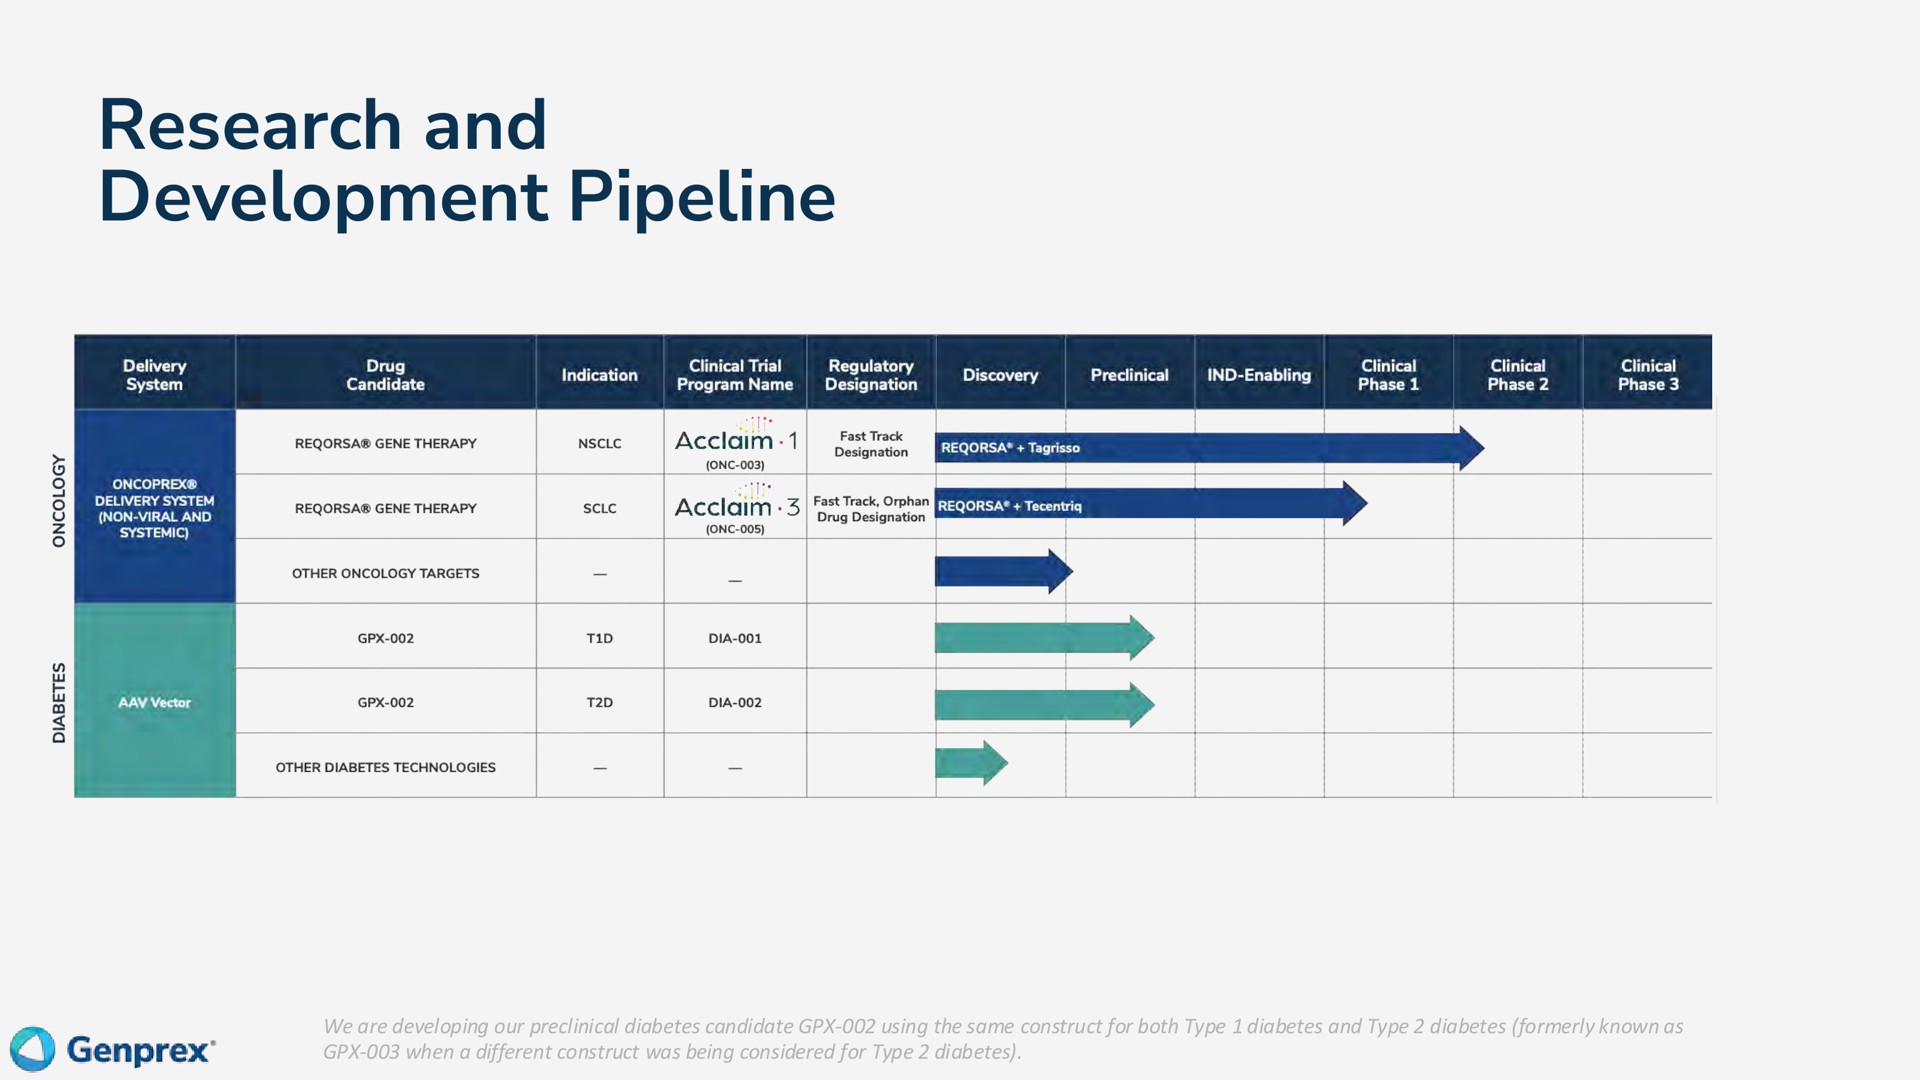Viewport: 1920px width, 1080px height.
Task: Click the T2D indication cell
Action: [599, 702]
